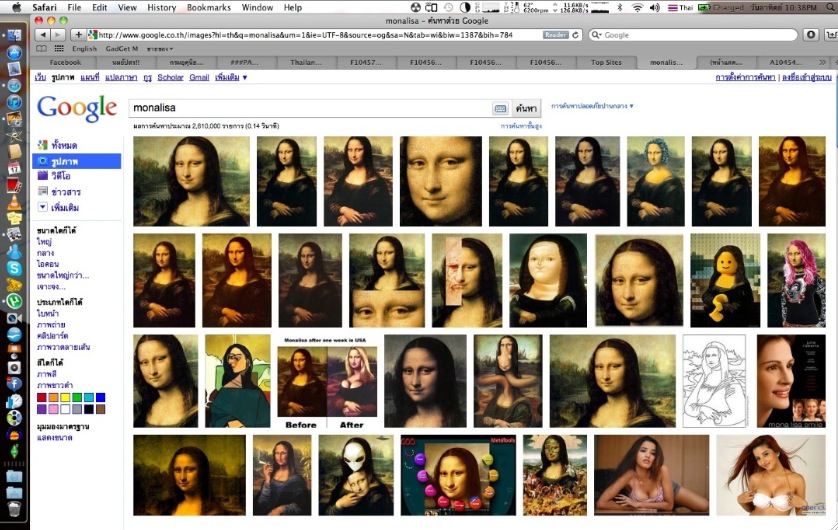Viewport: 838px width, 530px height.
Task: Open iTunes in the Dock
Action: tap(14, 102)
